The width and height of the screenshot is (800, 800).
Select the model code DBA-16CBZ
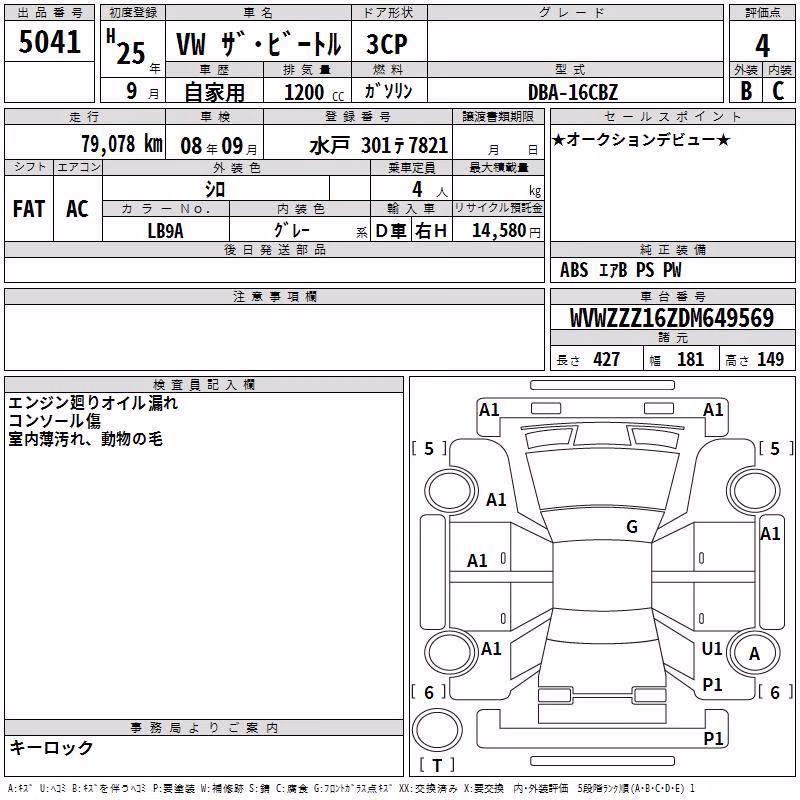coord(573,92)
